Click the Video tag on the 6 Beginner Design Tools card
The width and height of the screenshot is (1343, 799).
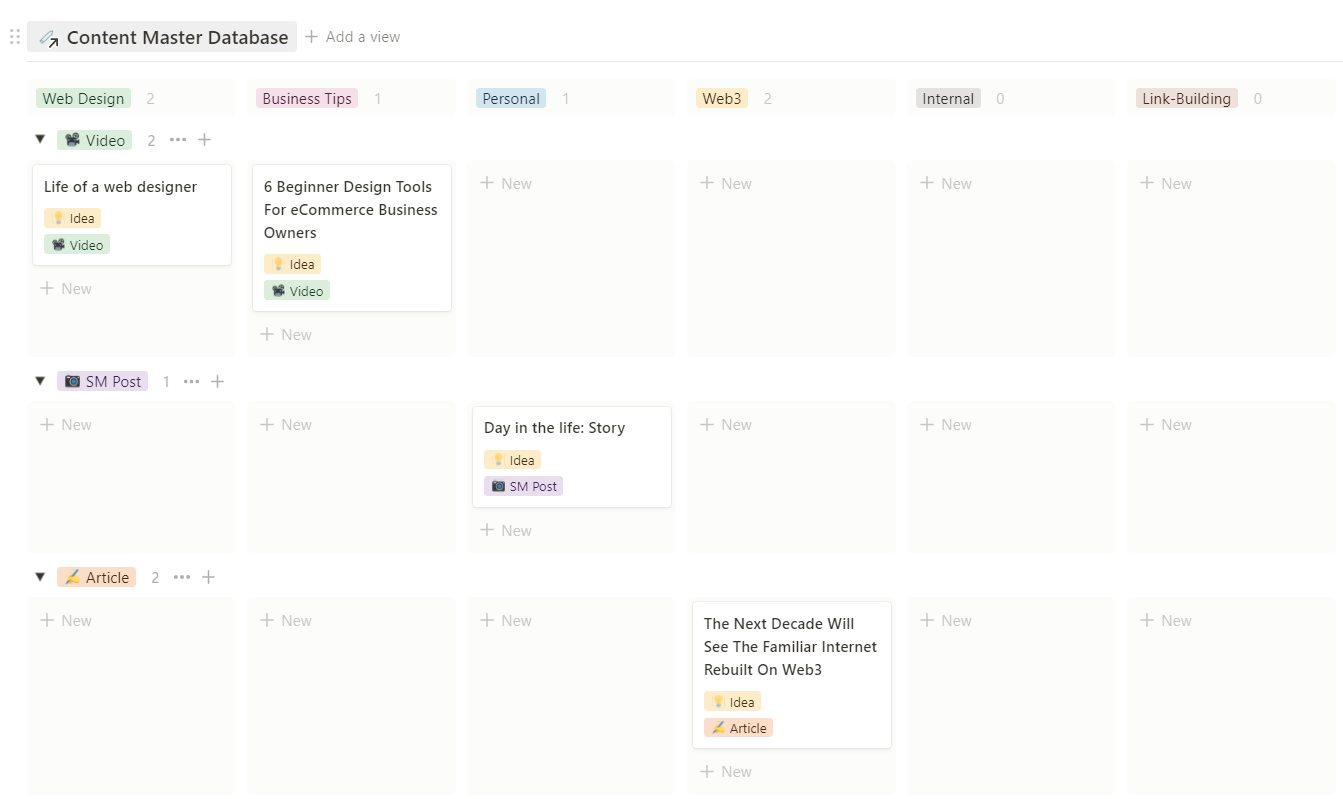[x=296, y=290]
